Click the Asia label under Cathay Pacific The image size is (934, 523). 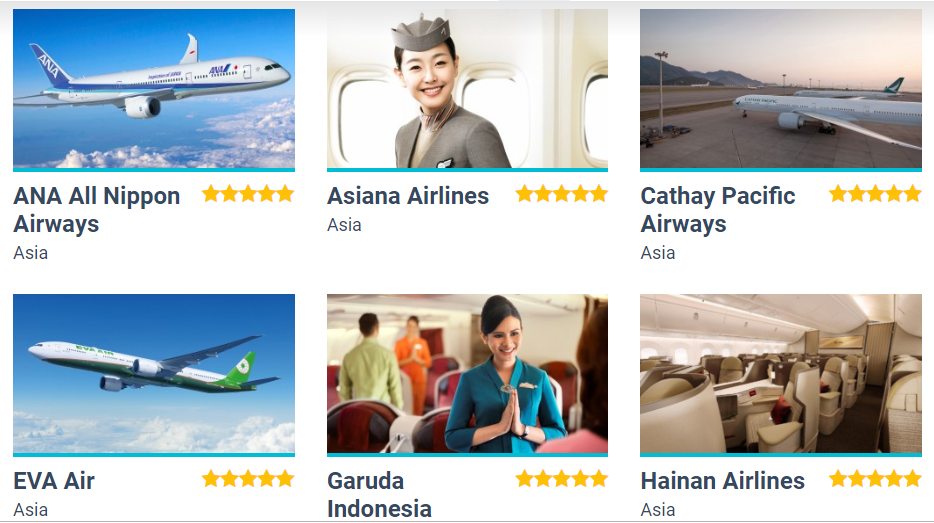point(658,253)
